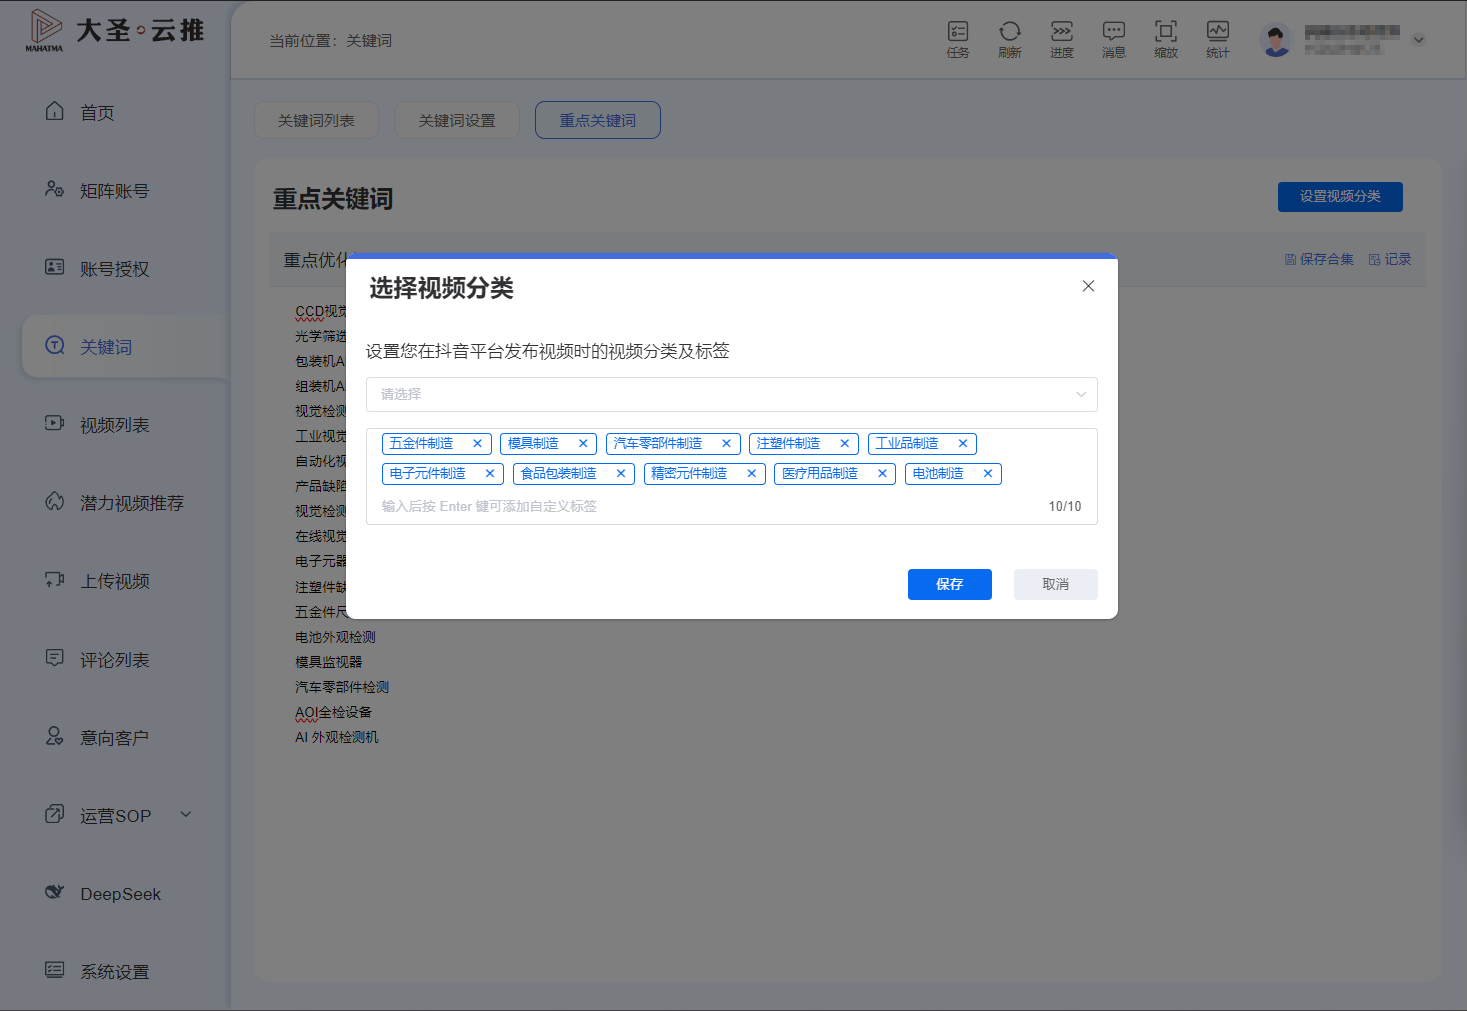Viewport: 1467px width, 1011px height.
Task: Remove the 医疗用品制造 tag
Action: click(882, 474)
